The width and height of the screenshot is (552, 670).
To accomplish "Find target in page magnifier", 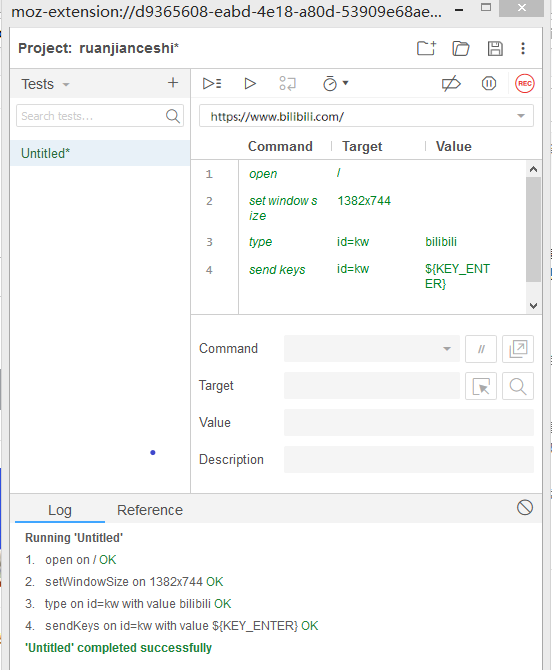I will coord(518,386).
